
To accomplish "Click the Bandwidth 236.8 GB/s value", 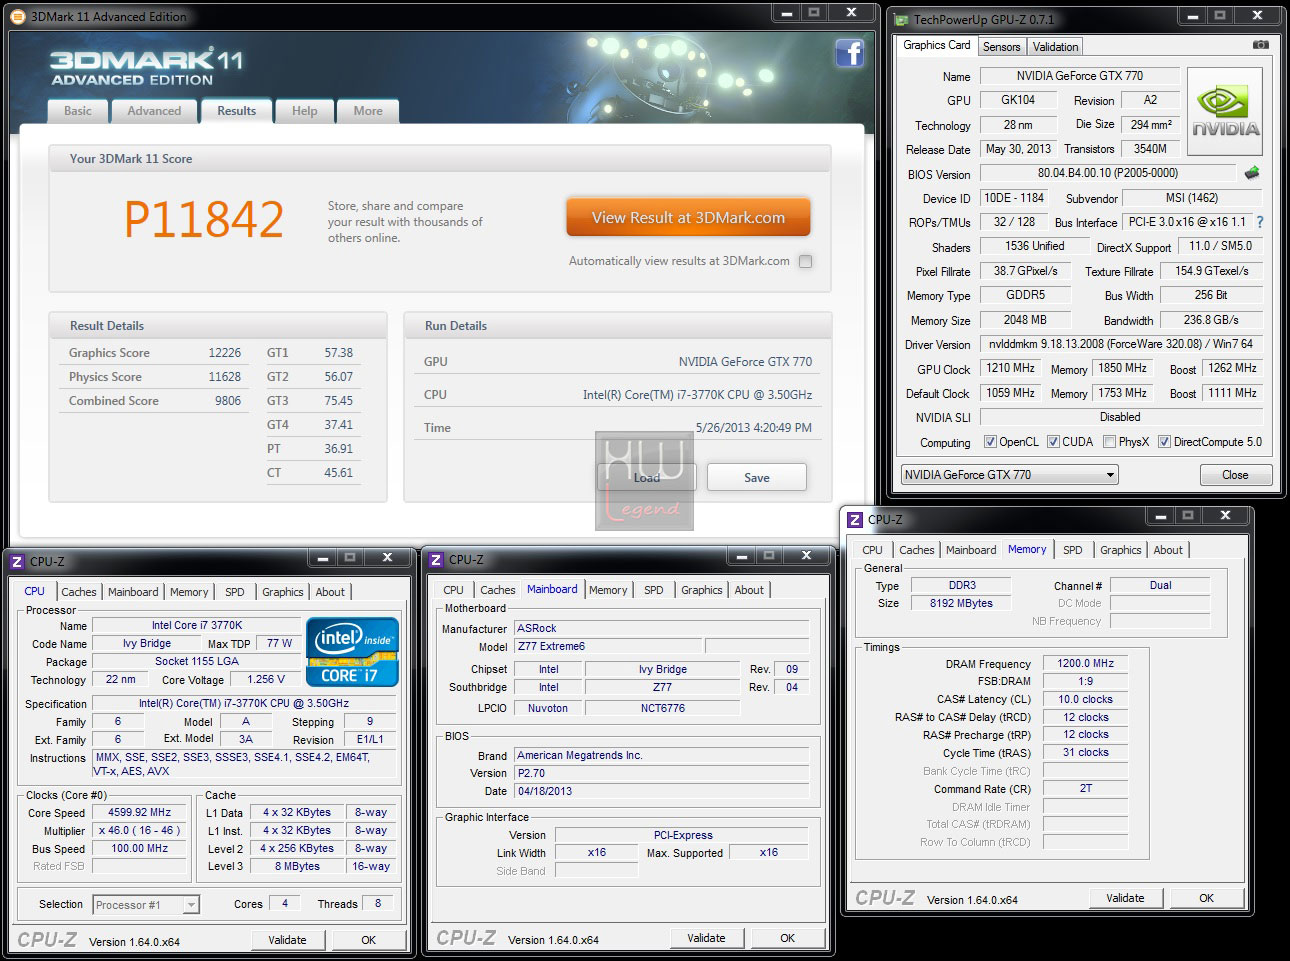I will (1210, 320).
